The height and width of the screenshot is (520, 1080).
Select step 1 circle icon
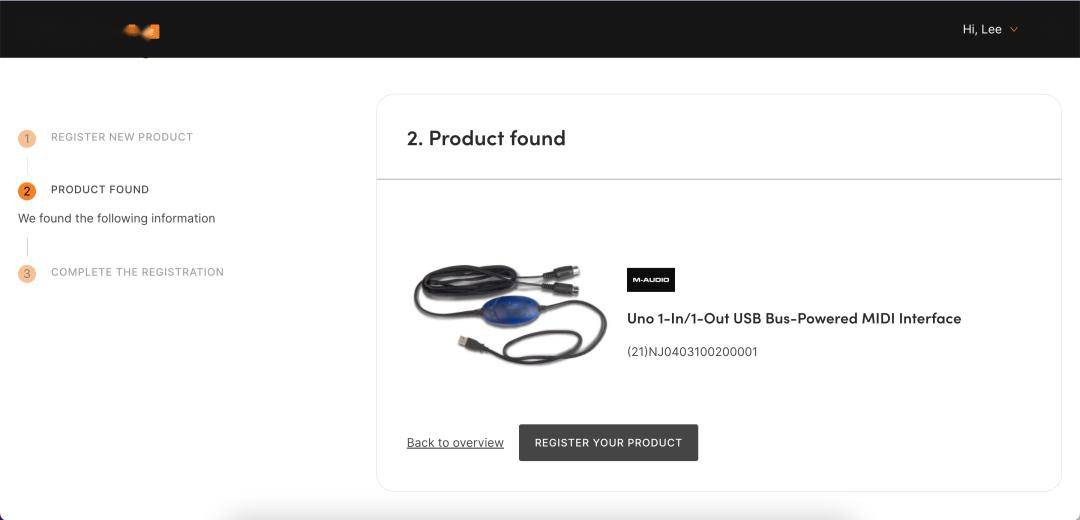click(x=27, y=138)
